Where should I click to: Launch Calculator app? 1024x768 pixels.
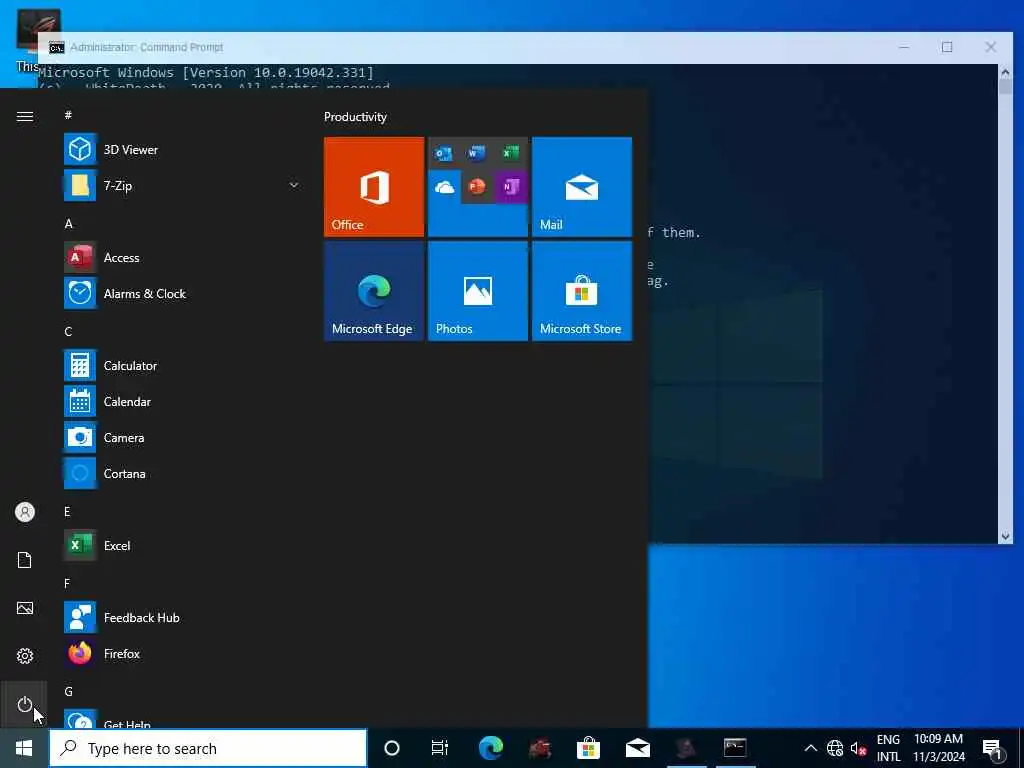point(183,366)
